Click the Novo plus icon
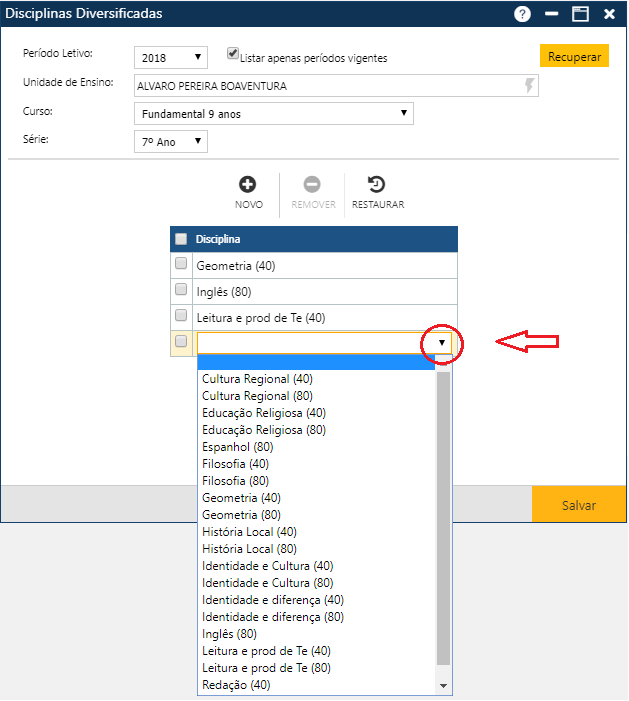This screenshot has height=701, width=629. tap(248, 185)
